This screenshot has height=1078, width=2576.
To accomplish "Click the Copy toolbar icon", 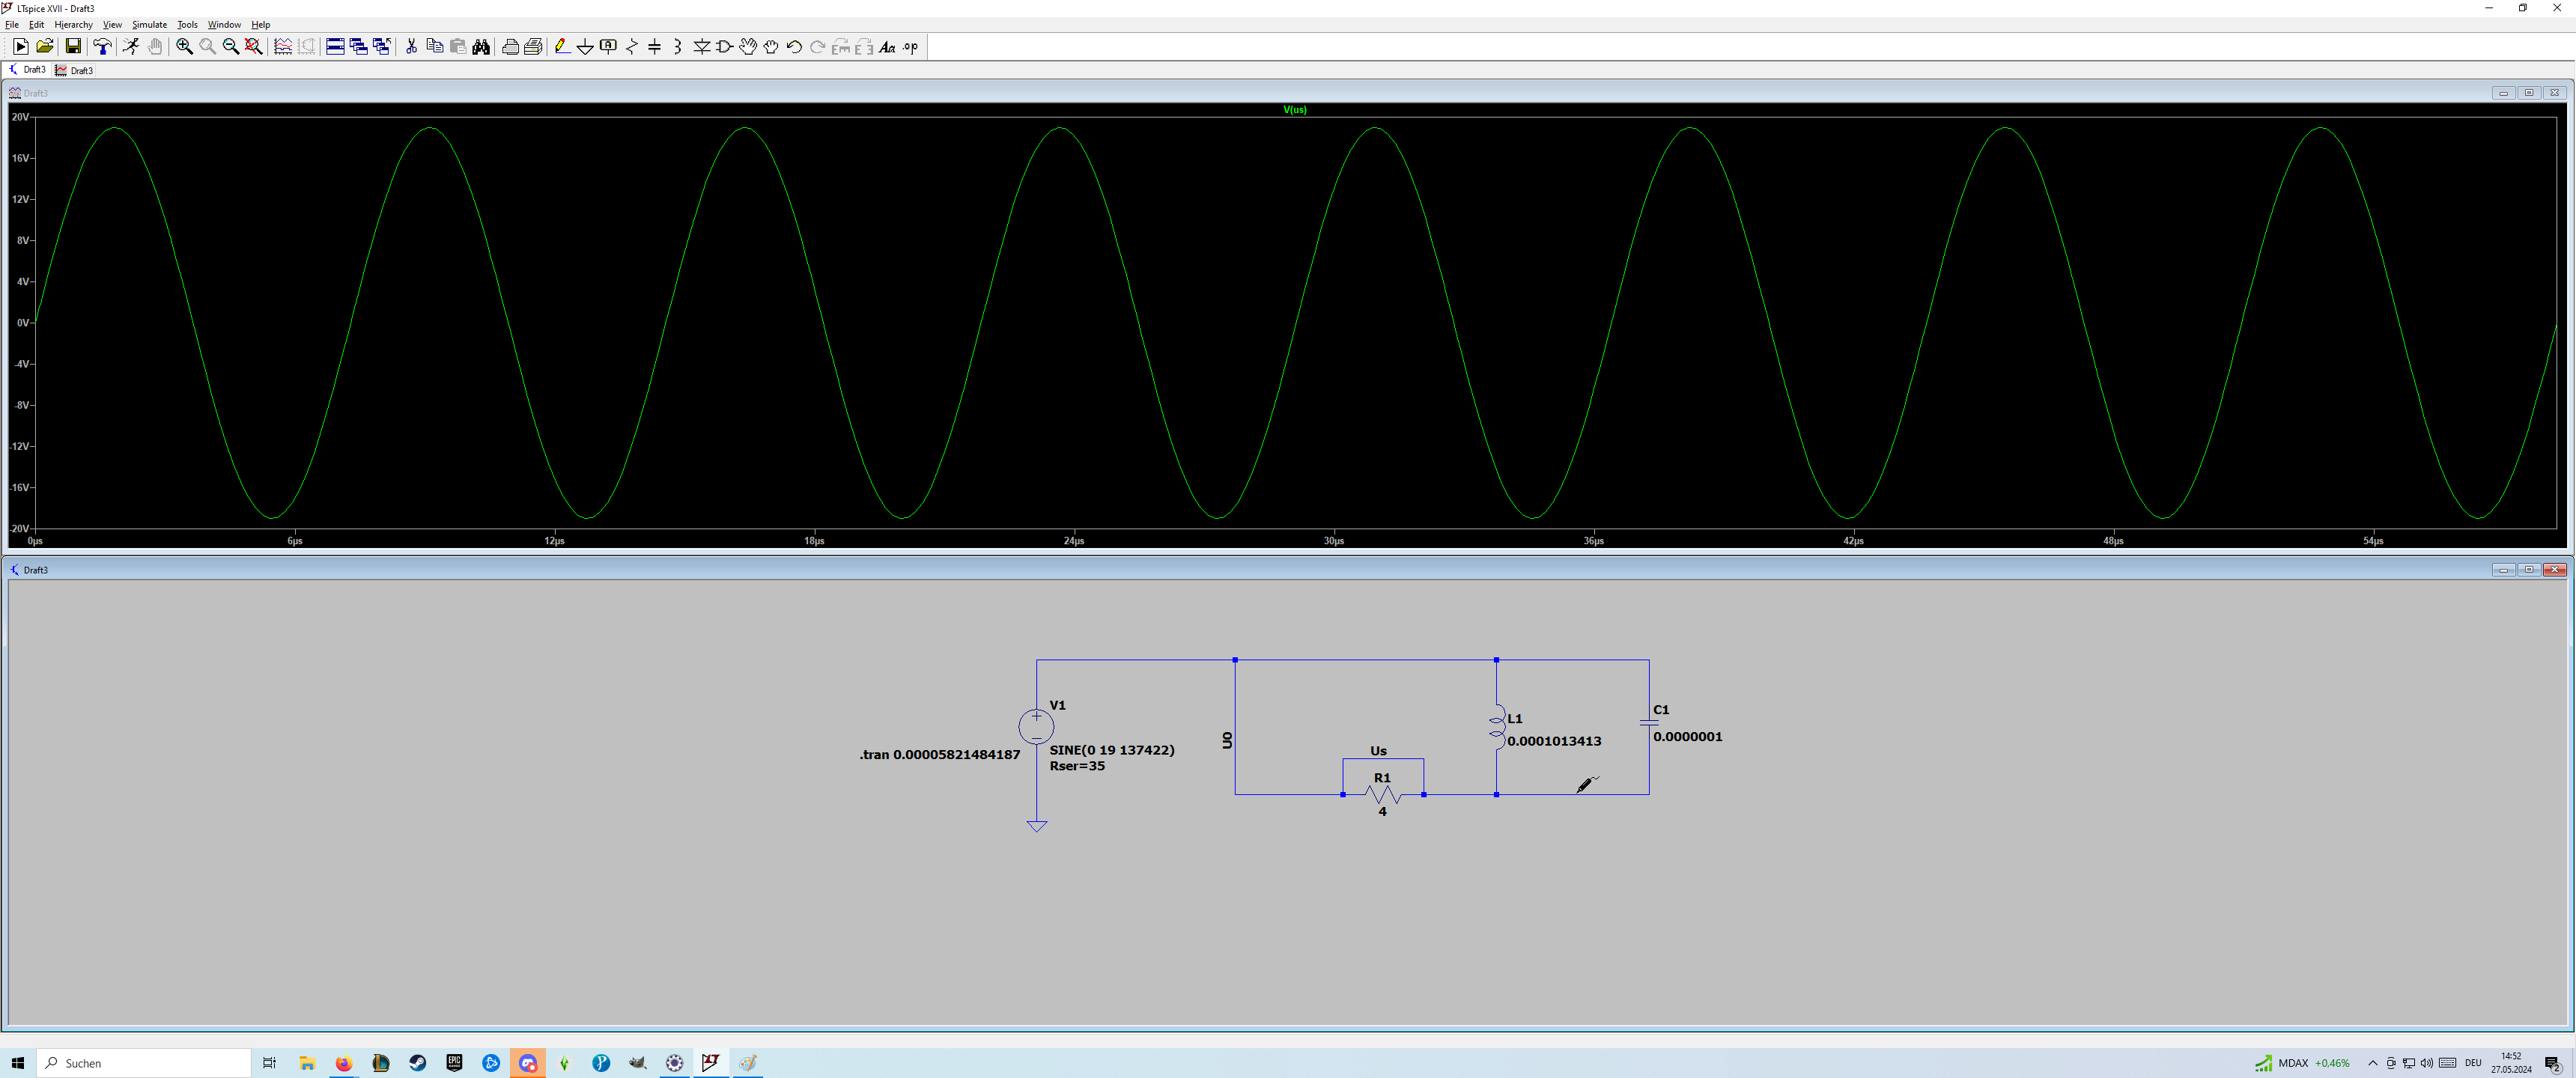I will coord(434,47).
